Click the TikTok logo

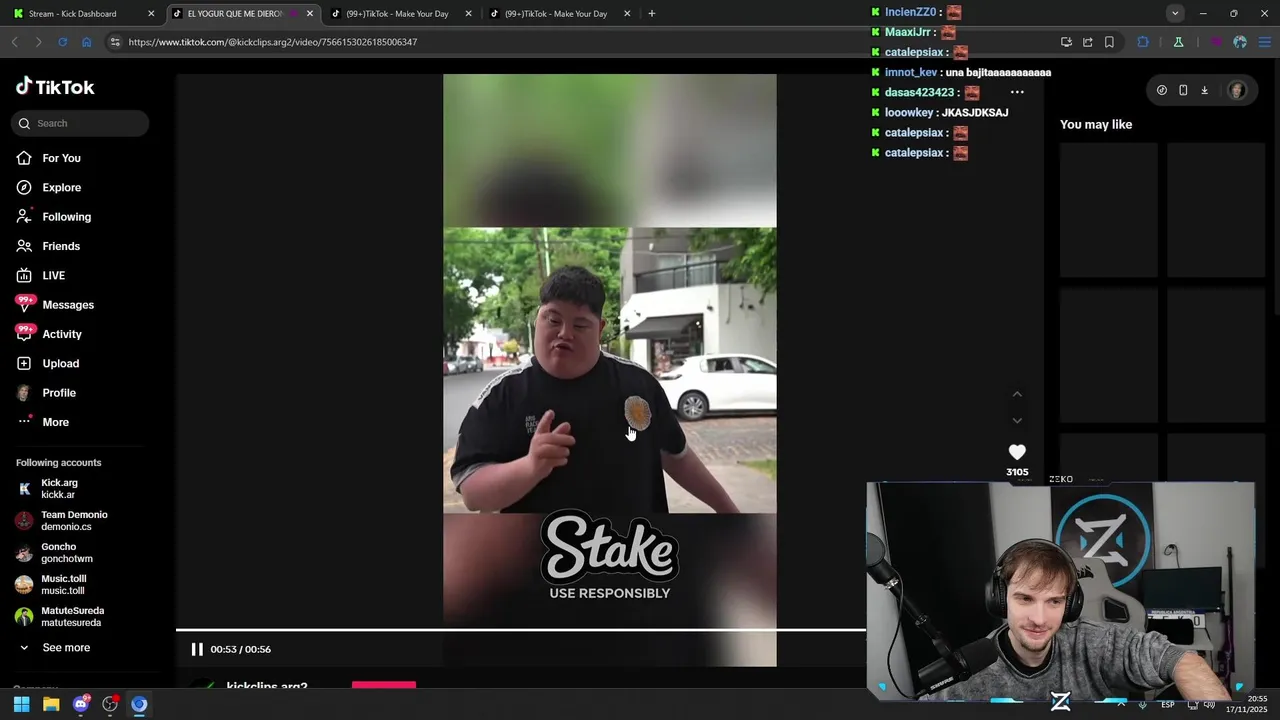pyautogui.click(x=55, y=87)
